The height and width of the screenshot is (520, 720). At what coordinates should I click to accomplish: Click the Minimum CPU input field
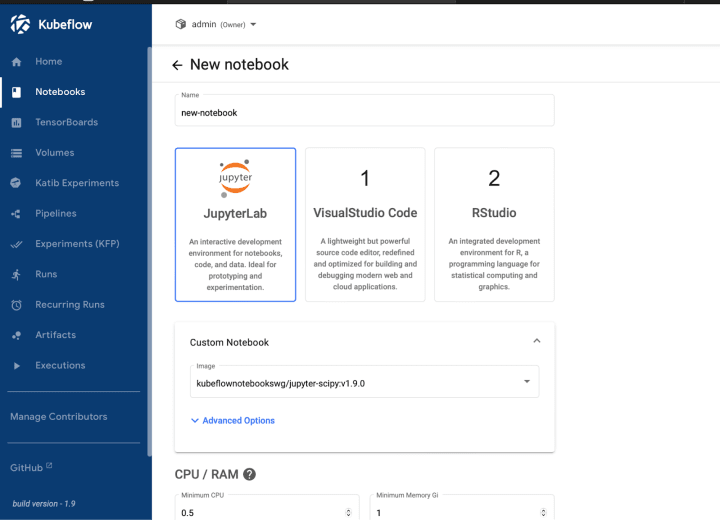[267, 508]
